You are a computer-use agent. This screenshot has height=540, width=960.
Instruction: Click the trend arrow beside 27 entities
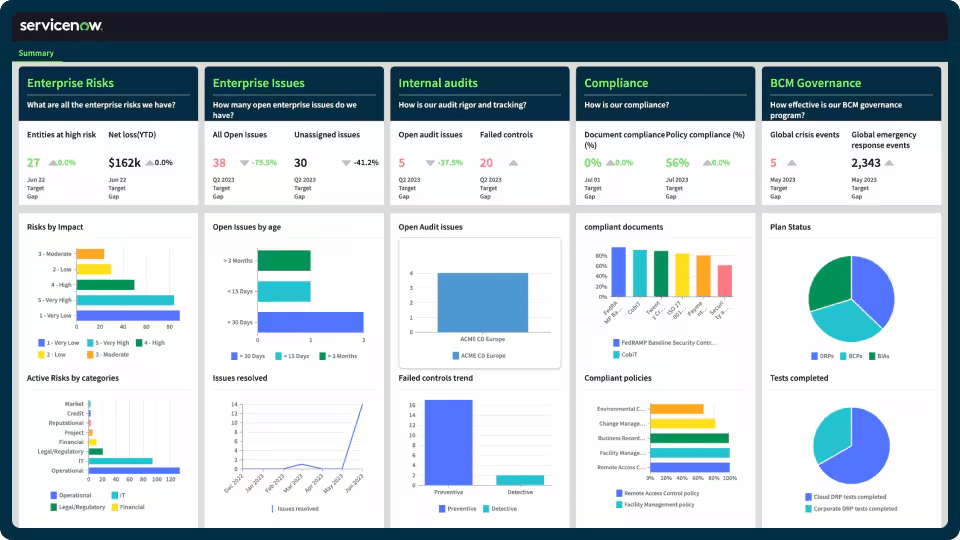52,163
